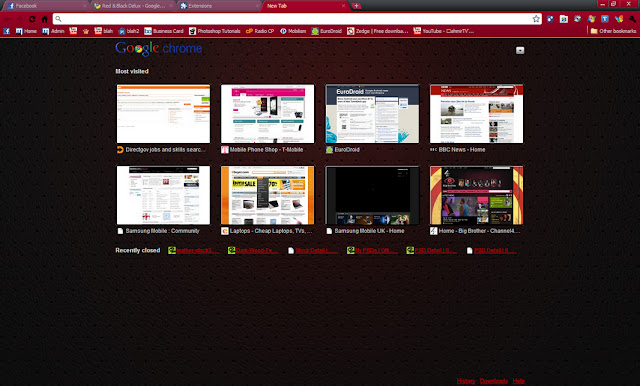640x386 pixels.
Task: Open the Directgov jobs thumbnail
Action: click(163, 114)
